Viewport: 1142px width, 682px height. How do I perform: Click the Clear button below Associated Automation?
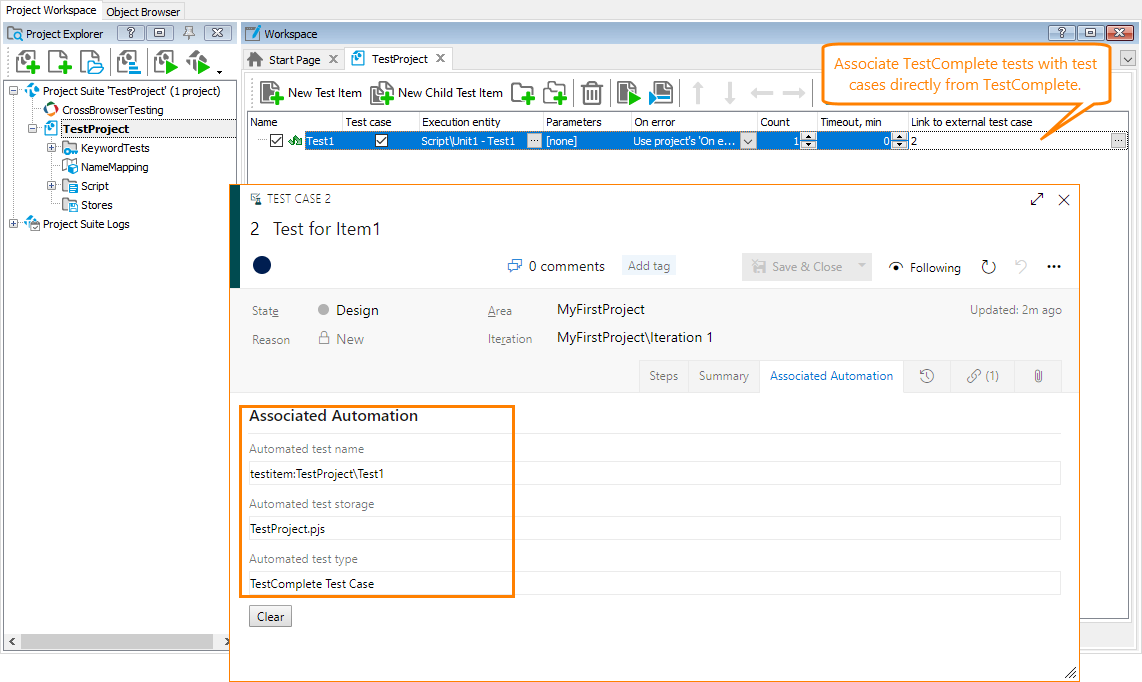(270, 616)
